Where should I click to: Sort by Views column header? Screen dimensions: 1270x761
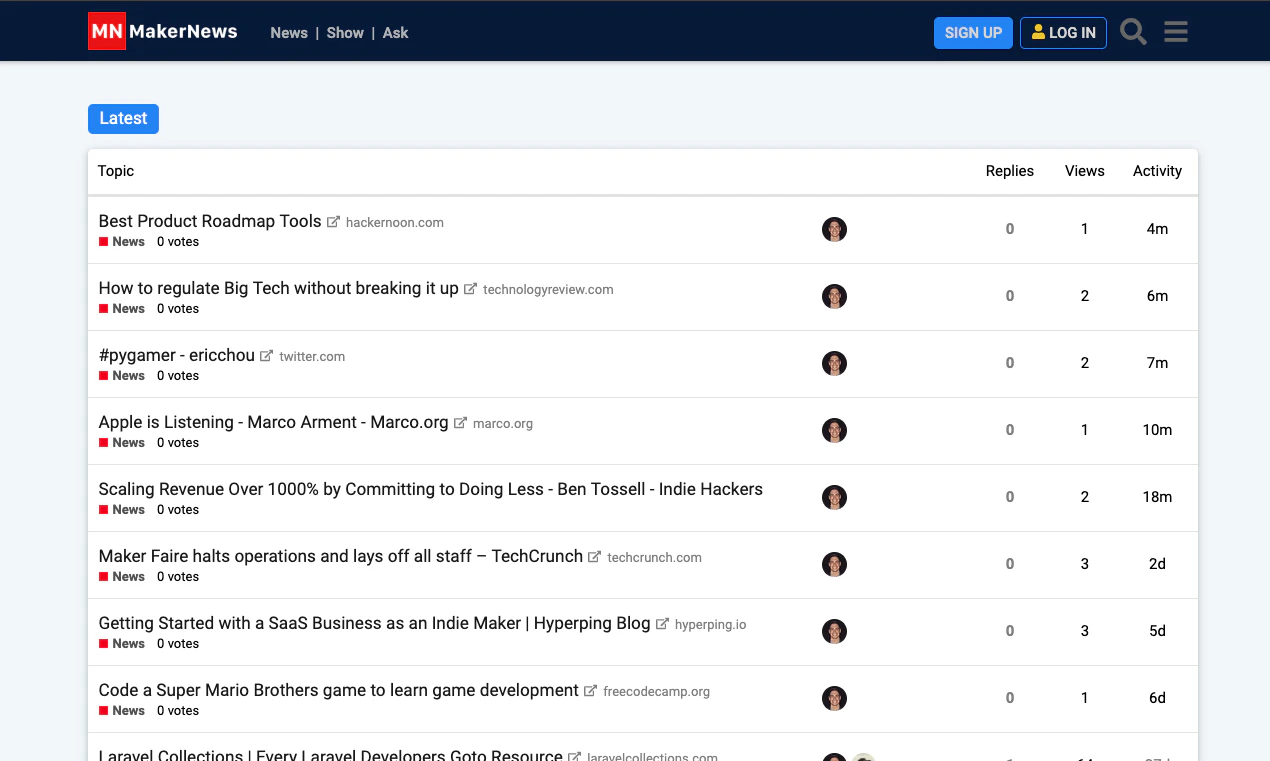pyautogui.click(x=1085, y=171)
